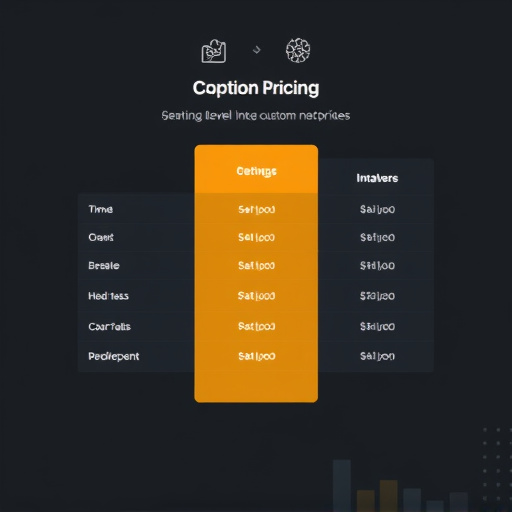This screenshot has width=512, height=512.
Task: Select the Intalvers column header
Action: [x=377, y=178]
